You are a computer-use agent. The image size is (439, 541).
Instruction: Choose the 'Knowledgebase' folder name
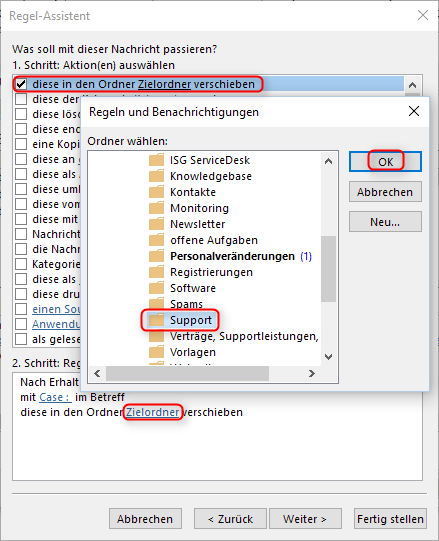pyautogui.click(x=211, y=176)
